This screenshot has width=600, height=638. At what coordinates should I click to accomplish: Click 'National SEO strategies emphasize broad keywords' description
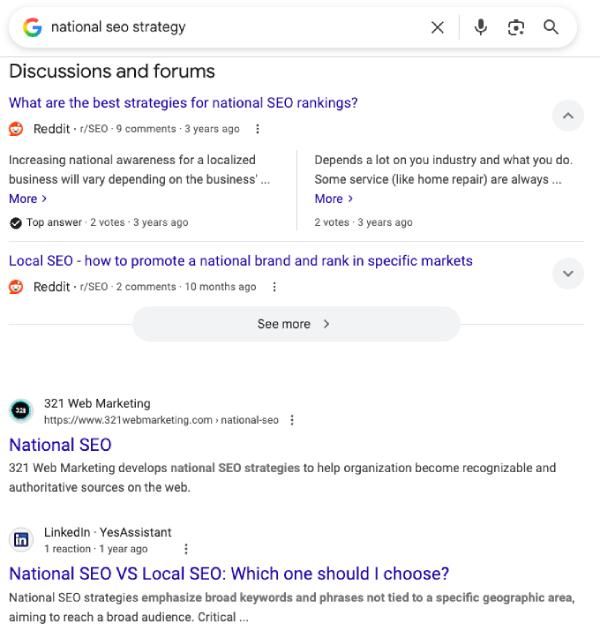292,607
